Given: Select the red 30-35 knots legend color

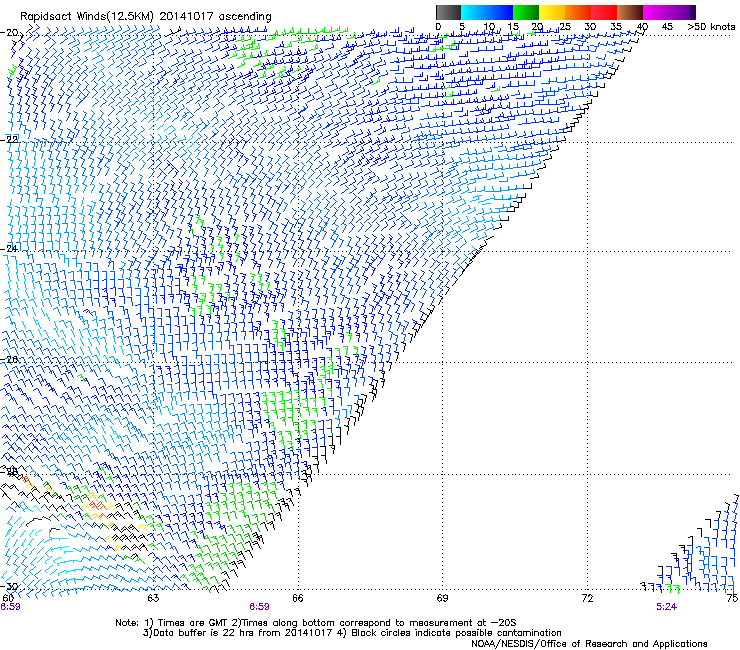Looking at the screenshot, I should coord(604,12).
